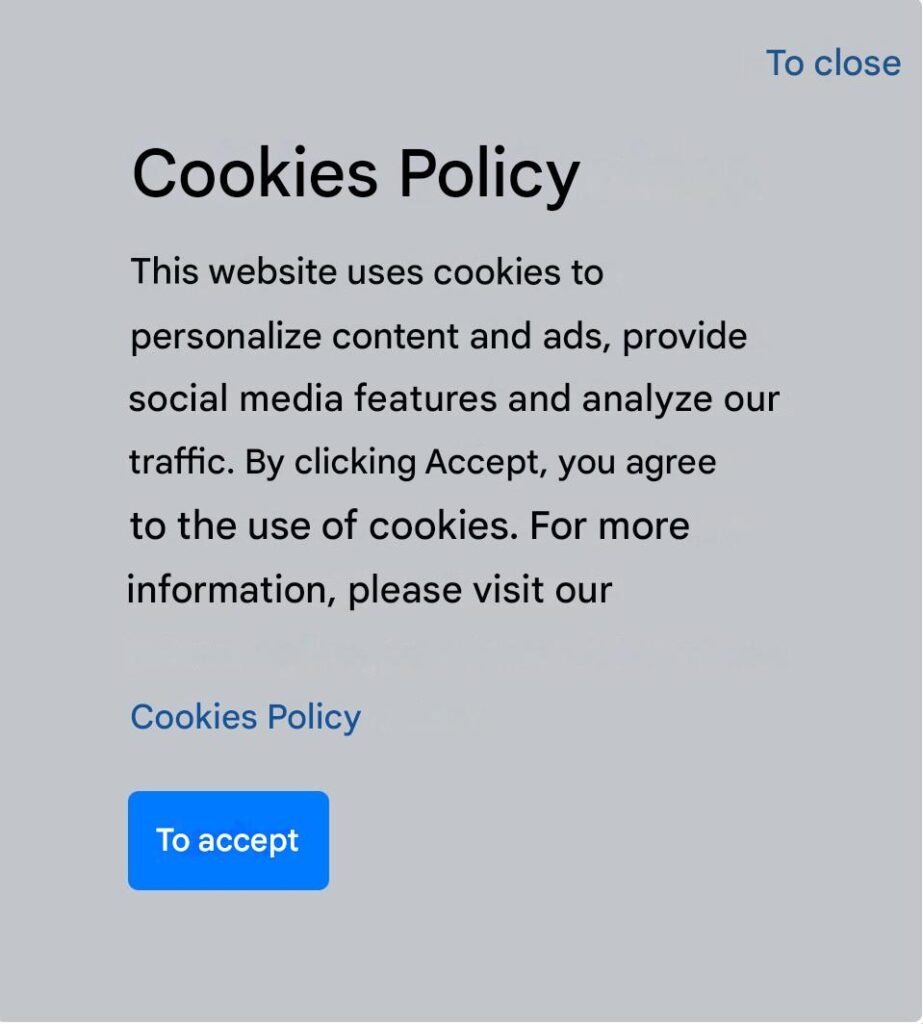This screenshot has width=923, height=1024.
Task: Click the word 'Policy' in the large heading
Action: click(489, 174)
